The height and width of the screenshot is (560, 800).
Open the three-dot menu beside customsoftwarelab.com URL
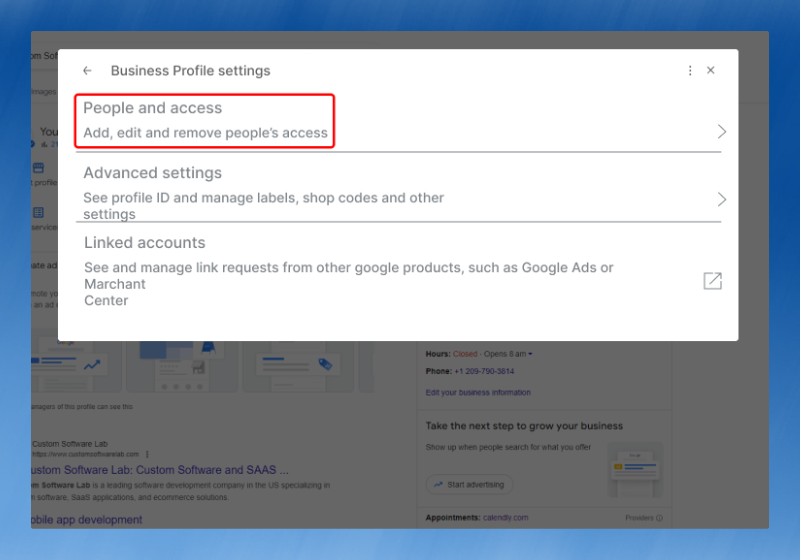(147, 454)
